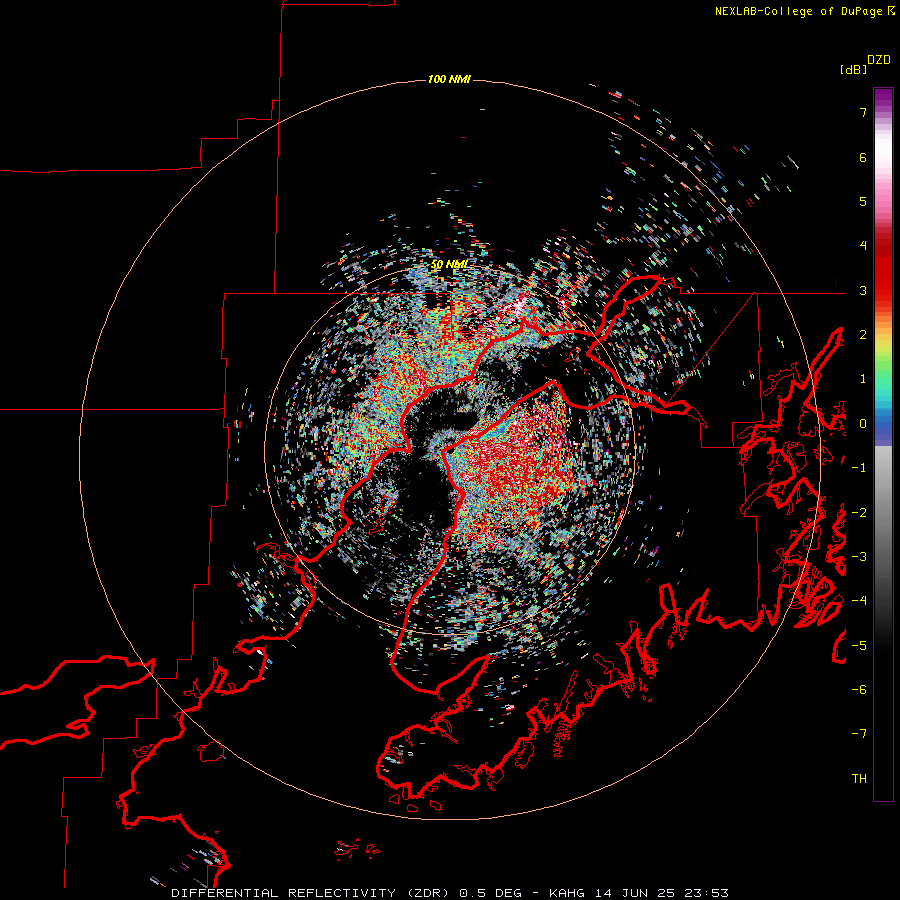The image size is (900, 900).
Task: Click the DIFFERENTIAL REFLECTIVITY (ZDR) caption text
Action: point(312,893)
